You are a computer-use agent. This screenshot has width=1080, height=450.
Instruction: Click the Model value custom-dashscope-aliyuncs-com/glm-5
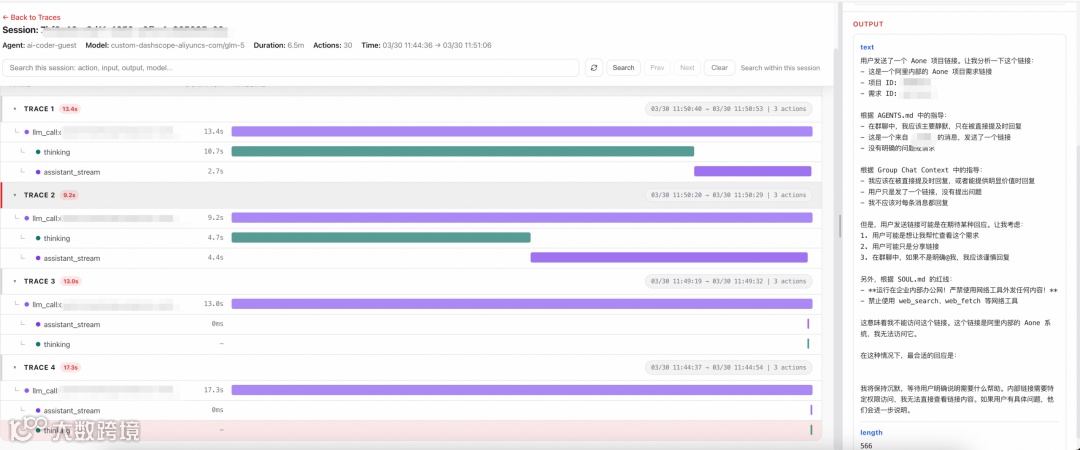click(179, 45)
